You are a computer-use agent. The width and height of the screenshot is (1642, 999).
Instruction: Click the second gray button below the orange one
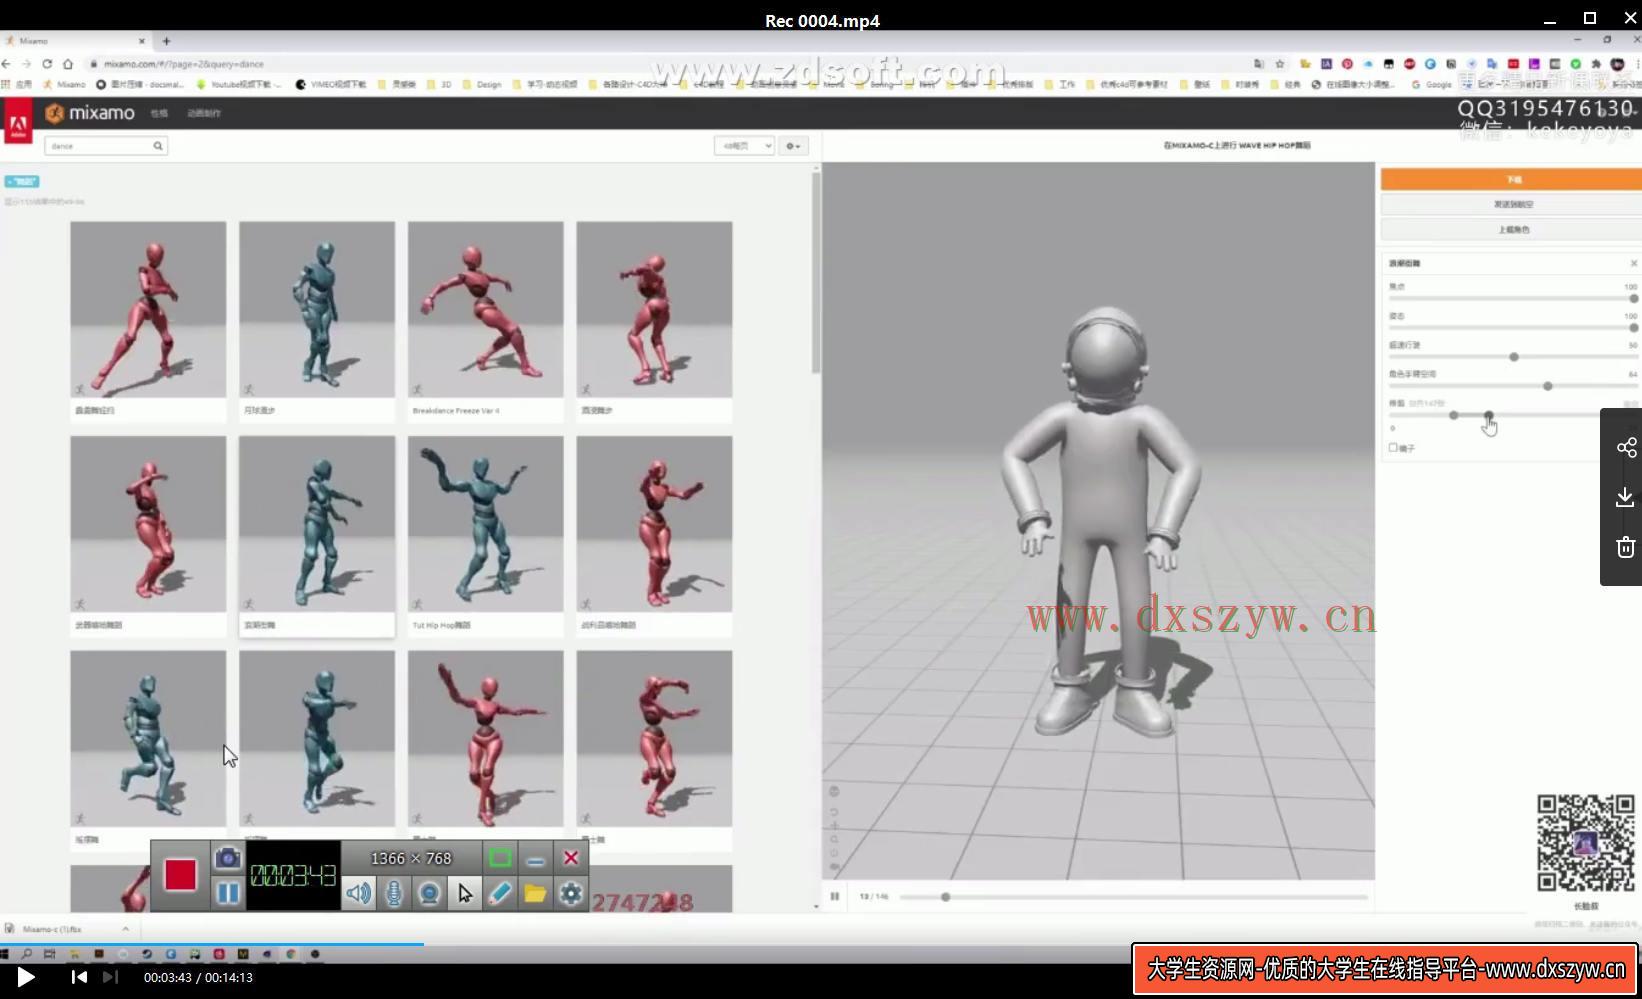point(1511,204)
